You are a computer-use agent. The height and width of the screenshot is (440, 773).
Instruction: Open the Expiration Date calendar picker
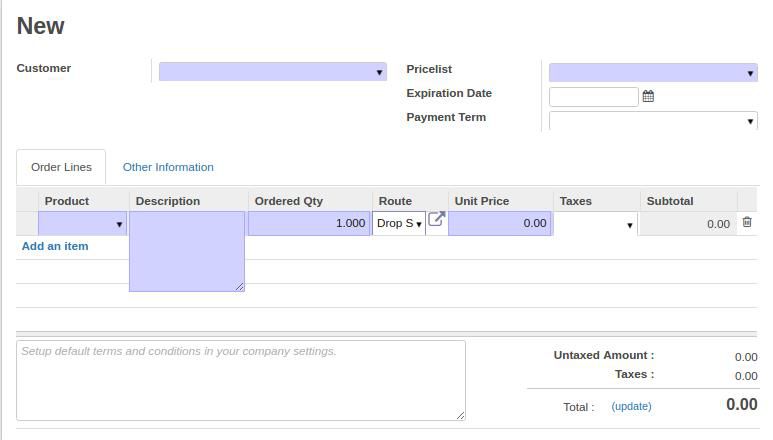[x=648, y=97]
